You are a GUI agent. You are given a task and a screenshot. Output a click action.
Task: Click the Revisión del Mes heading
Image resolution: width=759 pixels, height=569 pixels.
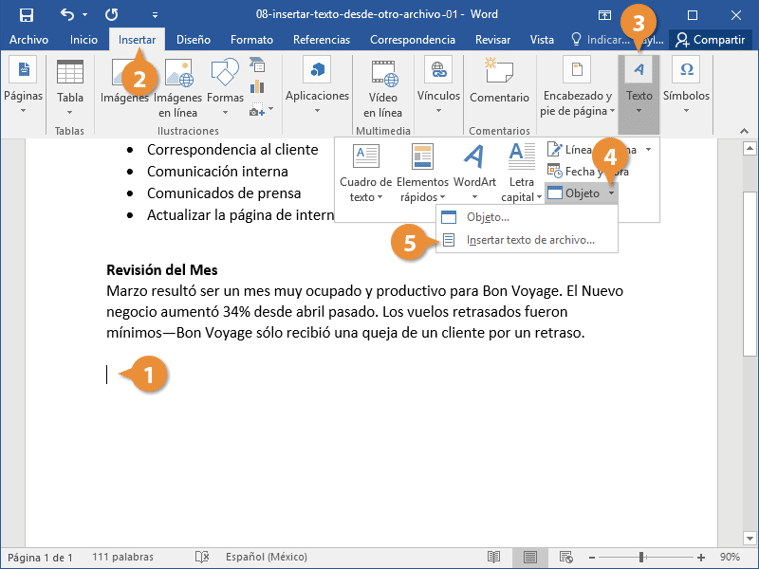(162, 270)
